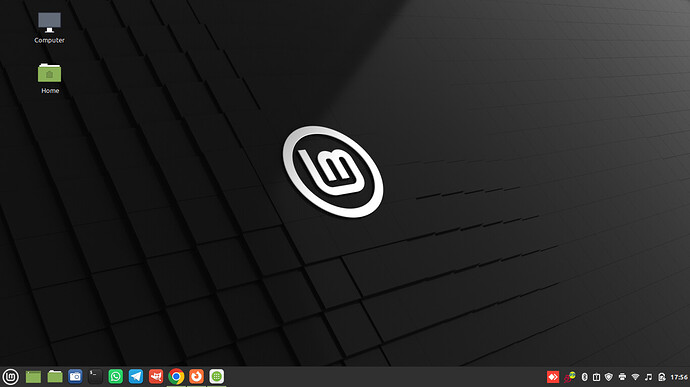
Task: Click the Show Desktop panel icon
Action: coord(33,377)
